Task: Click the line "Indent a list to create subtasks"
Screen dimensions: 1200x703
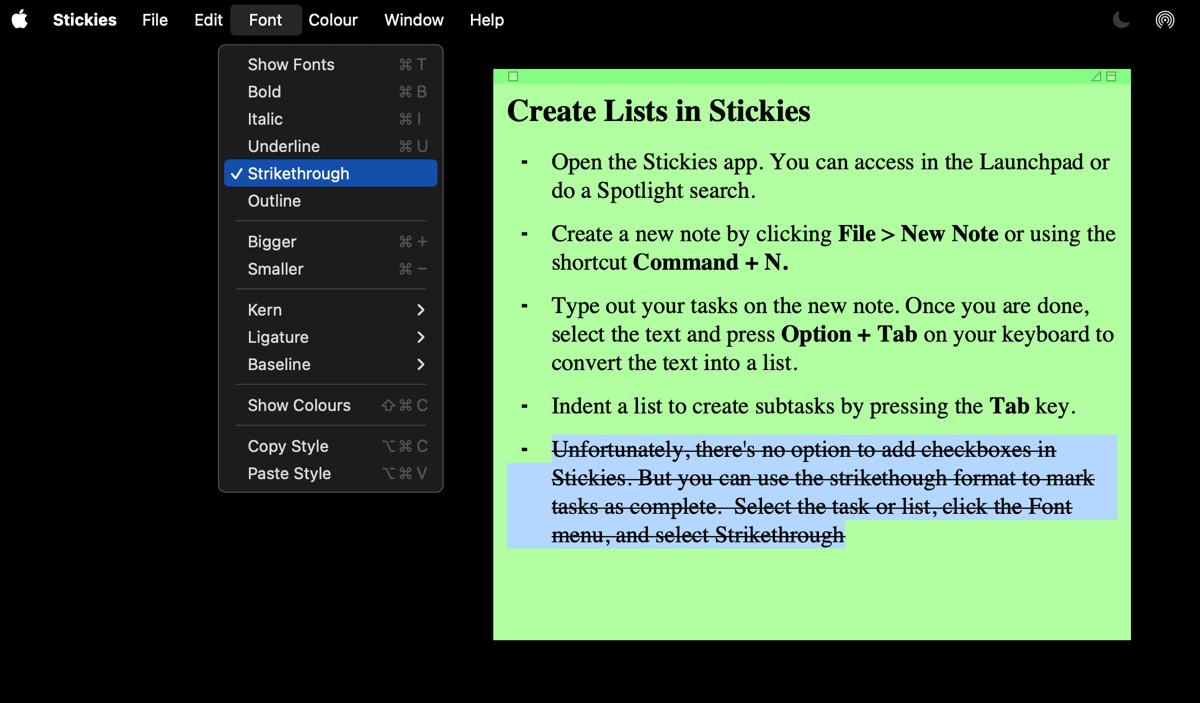Action: [812, 406]
